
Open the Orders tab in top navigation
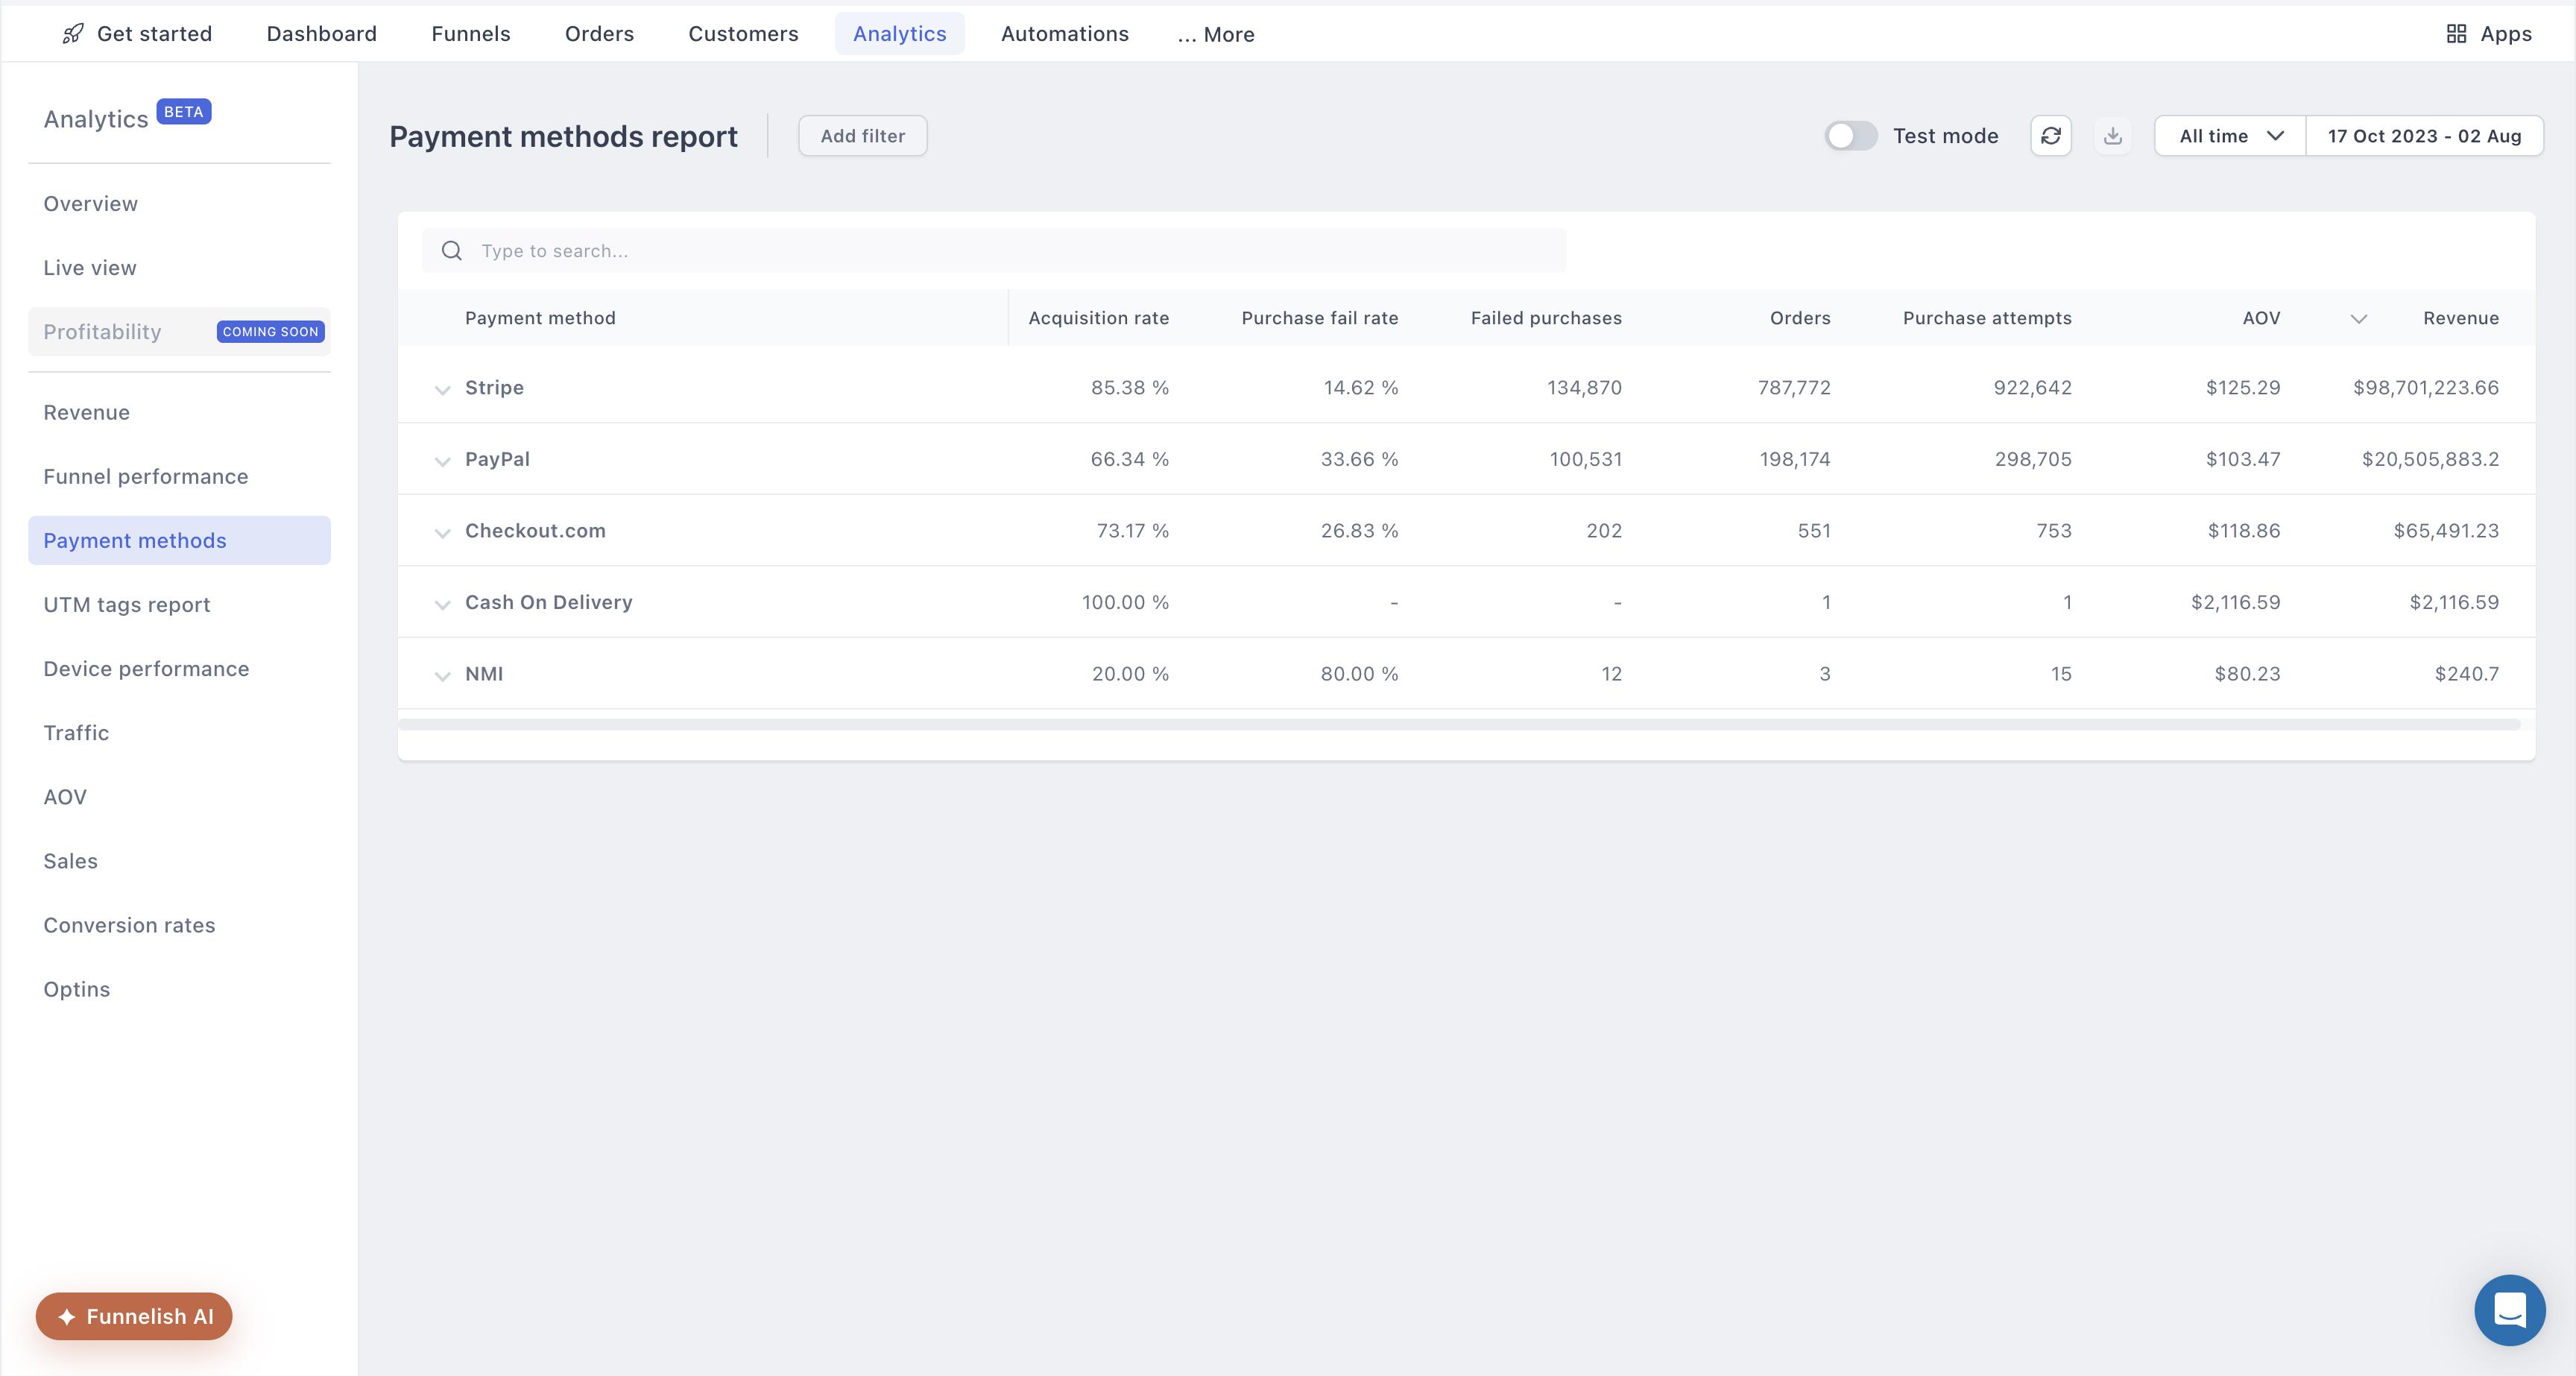pyautogui.click(x=599, y=34)
